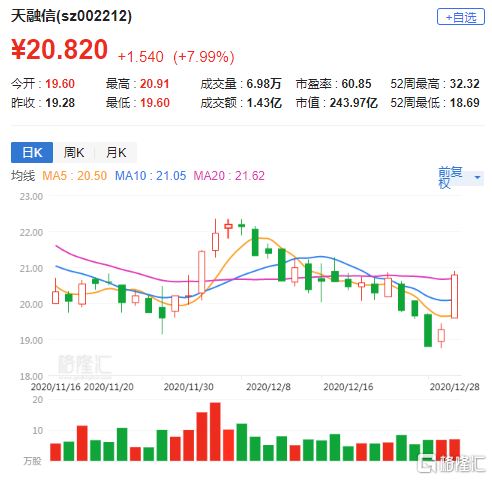The height and width of the screenshot is (480, 492).
Task: Select the MA5 moving average label
Action: coord(75,176)
